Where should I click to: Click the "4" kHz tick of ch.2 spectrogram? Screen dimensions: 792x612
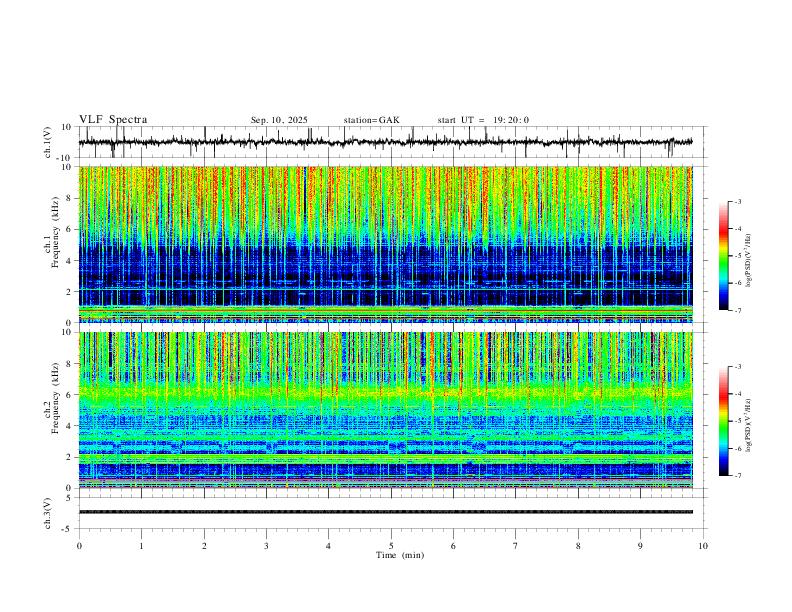coord(70,426)
